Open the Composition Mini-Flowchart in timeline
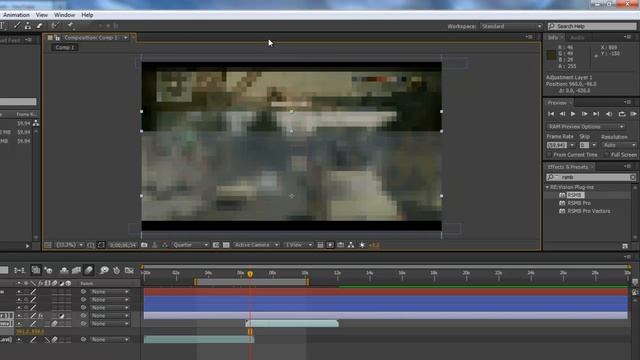 click(19, 270)
